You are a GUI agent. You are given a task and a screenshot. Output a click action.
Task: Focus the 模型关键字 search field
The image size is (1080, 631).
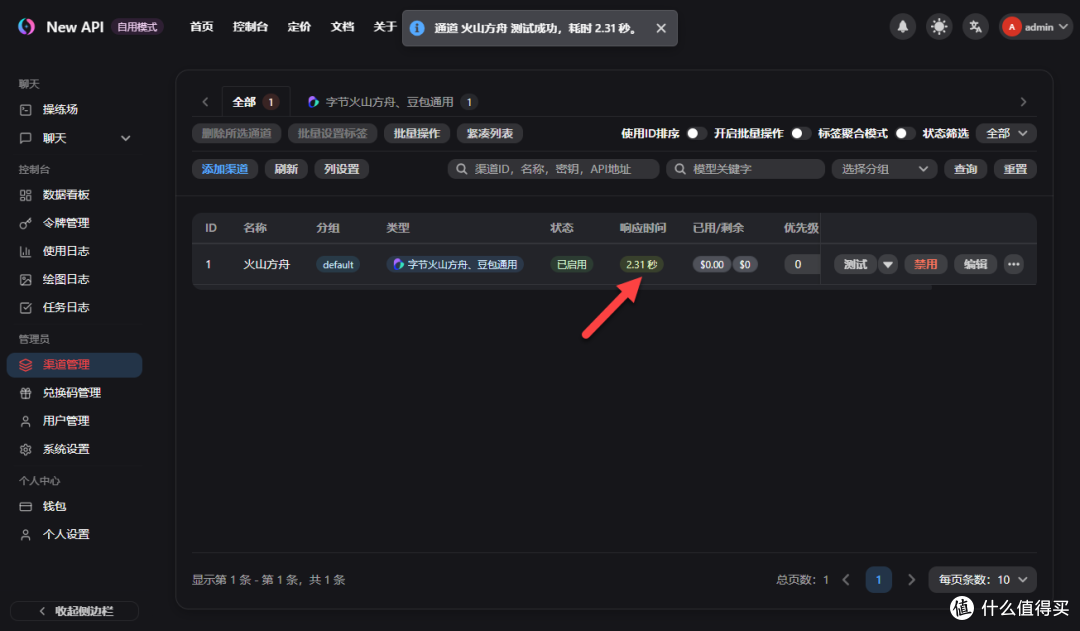[745, 169]
